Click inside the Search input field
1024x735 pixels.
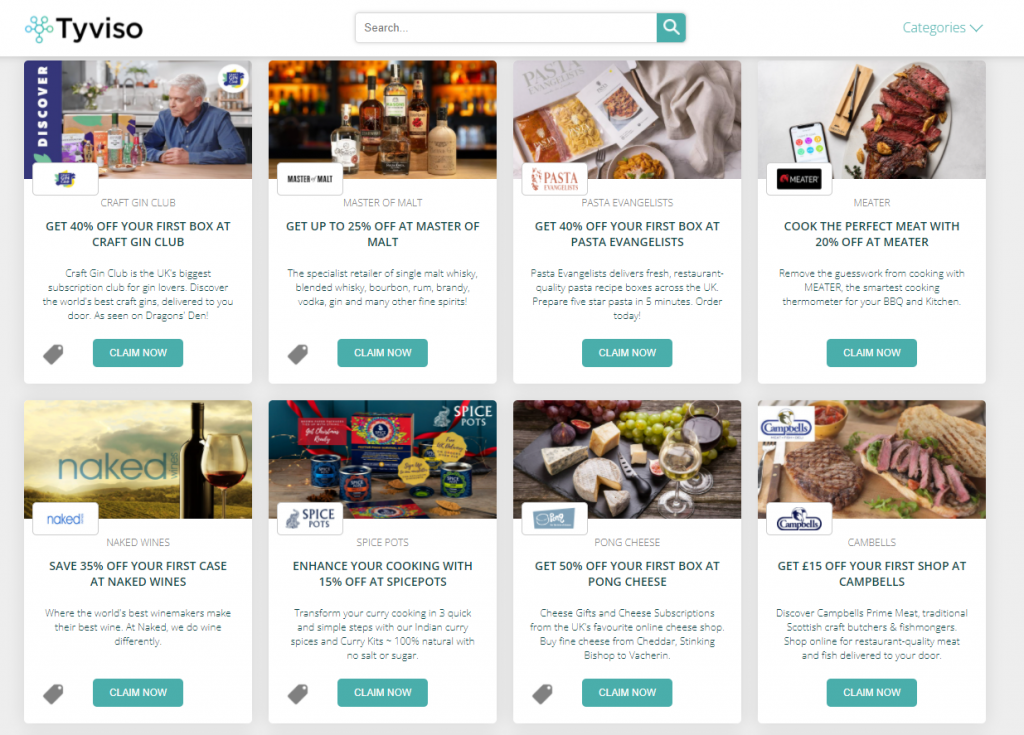click(x=506, y=27)
